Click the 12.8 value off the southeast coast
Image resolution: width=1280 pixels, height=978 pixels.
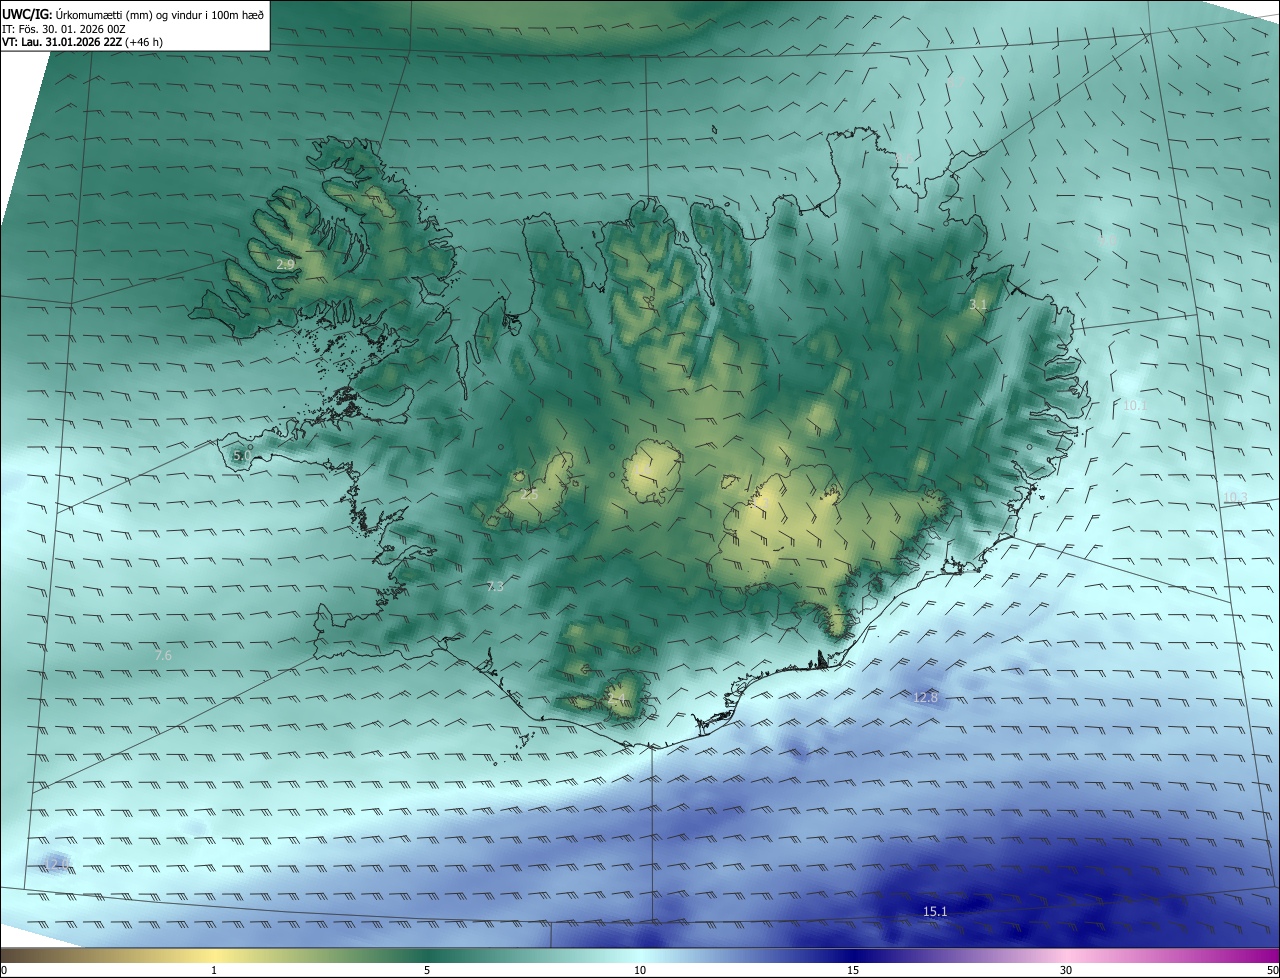click(x=926, y=697)
